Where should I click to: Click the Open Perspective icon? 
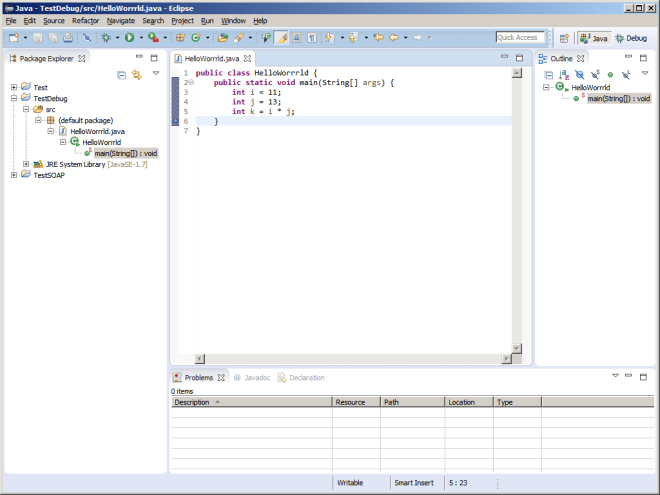pyautogui.click(x=564, y=38)
